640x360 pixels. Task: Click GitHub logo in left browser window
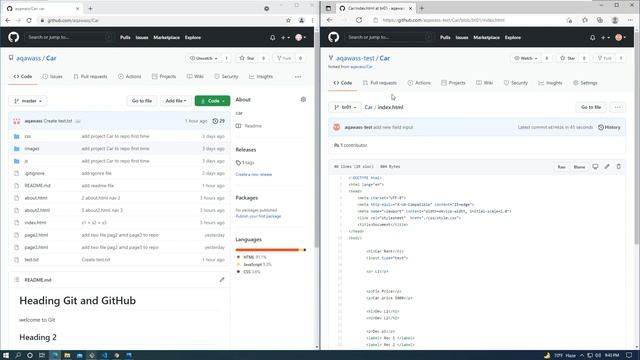click(x=13, y=37)
